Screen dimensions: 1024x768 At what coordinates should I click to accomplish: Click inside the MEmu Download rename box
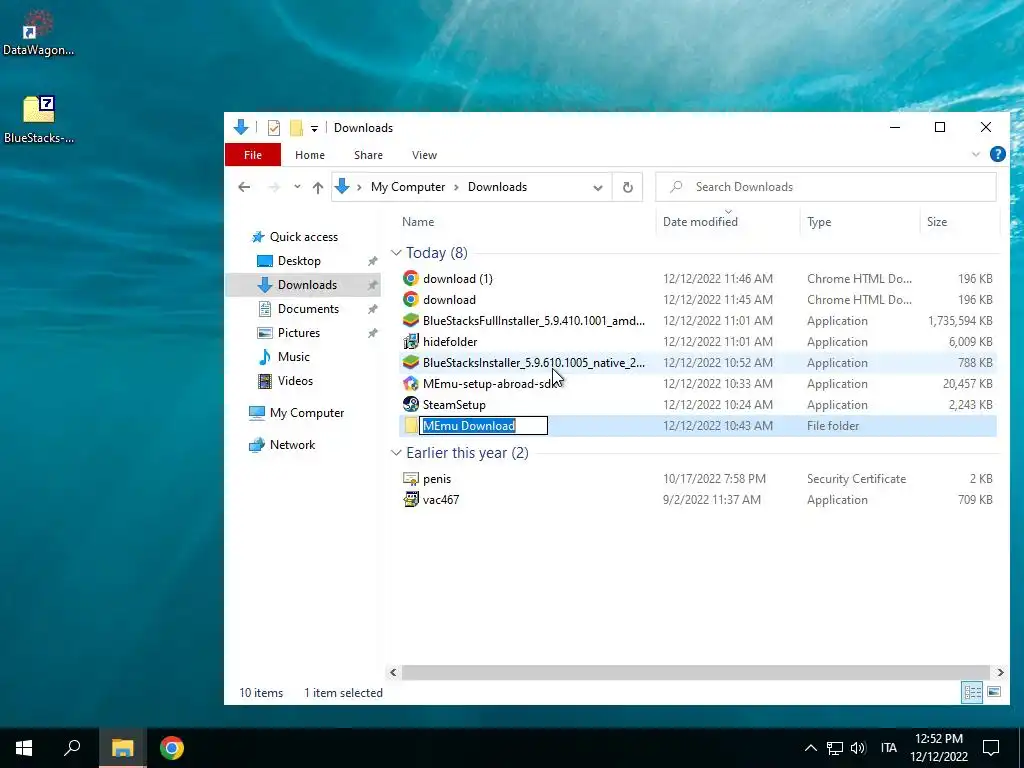click(x=483, y=426)
